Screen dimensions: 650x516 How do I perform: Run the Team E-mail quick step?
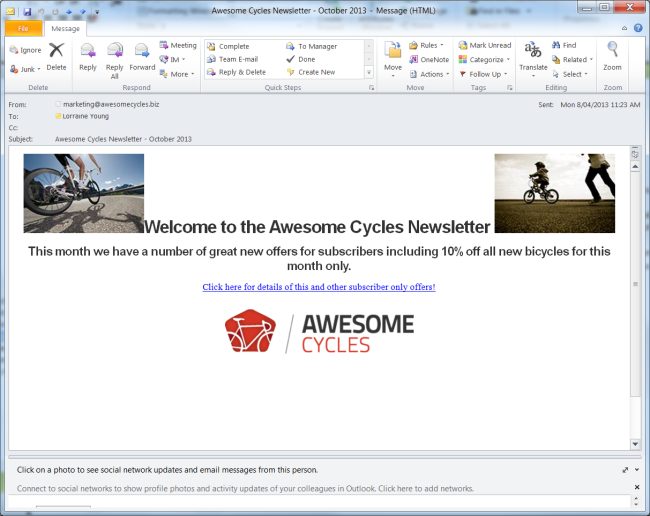pos(233,59)
